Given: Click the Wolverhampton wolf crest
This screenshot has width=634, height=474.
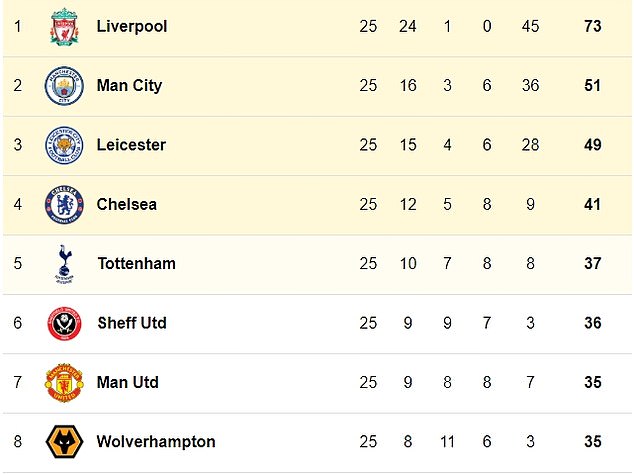Looking at the screenshot, I should tap(64, 441).
